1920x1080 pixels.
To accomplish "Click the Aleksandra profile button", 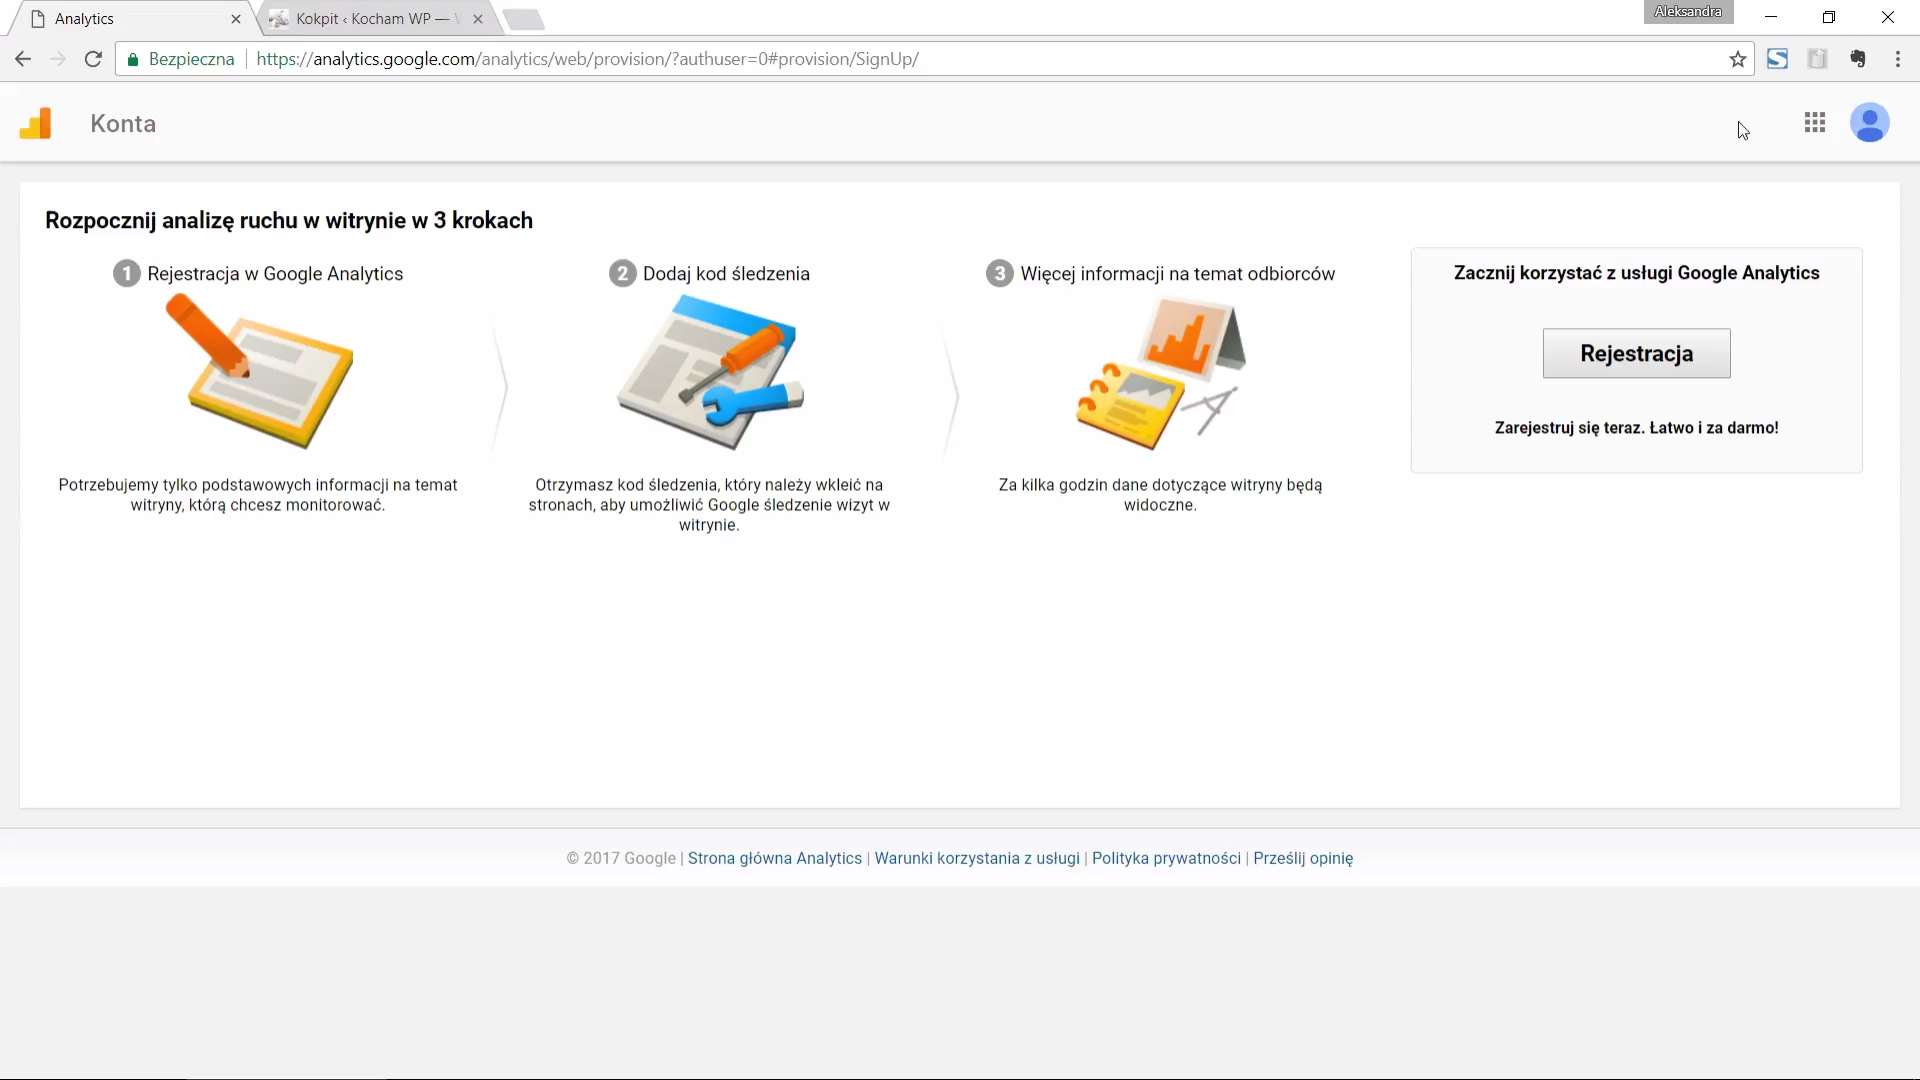I will [1688, 12].
